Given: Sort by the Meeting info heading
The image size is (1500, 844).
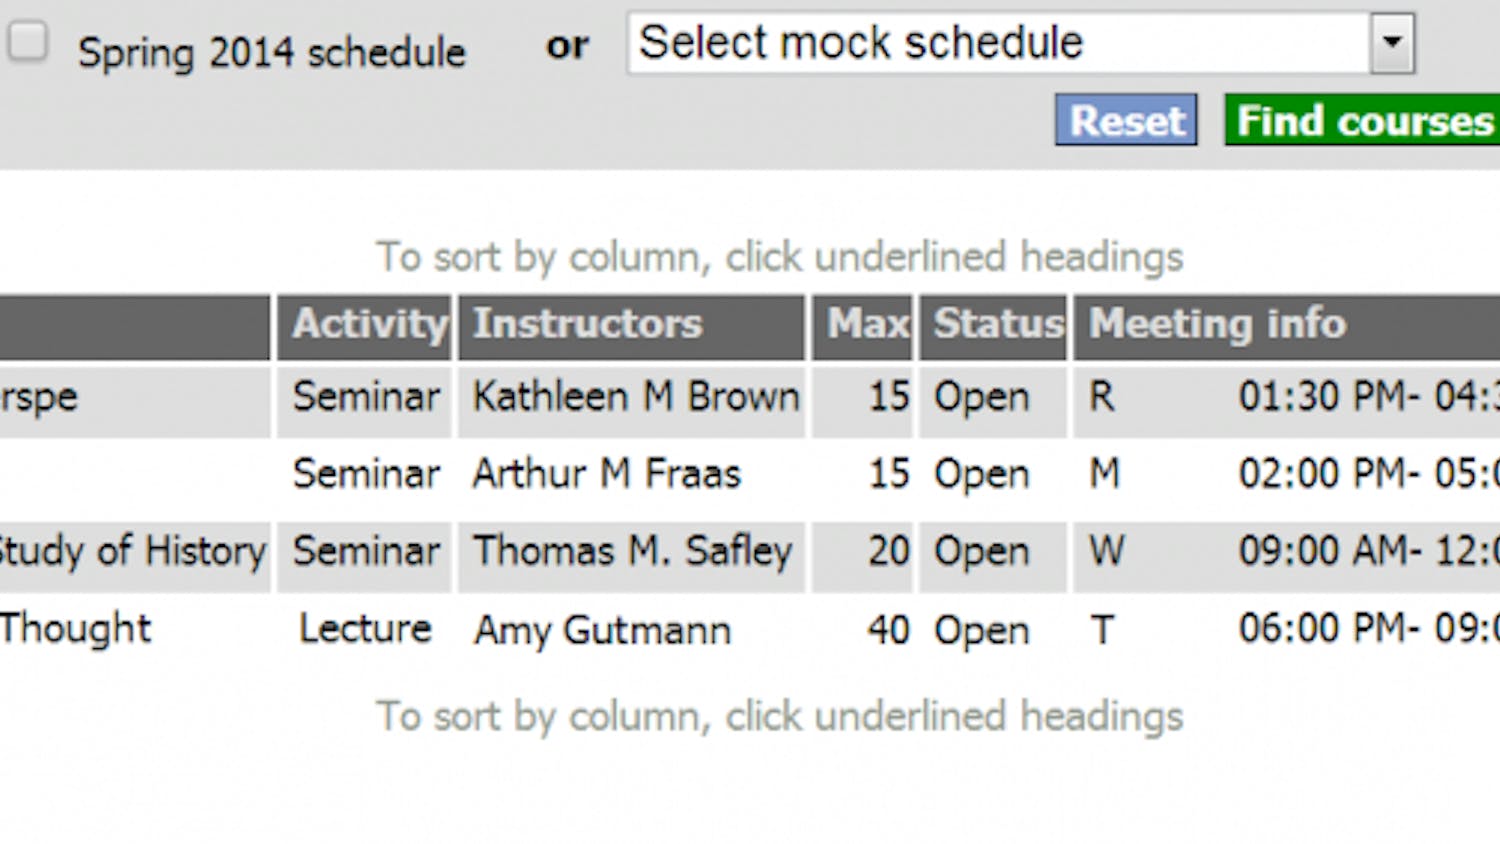Looking at the screenshot, I should click(x=1217, y=324).
